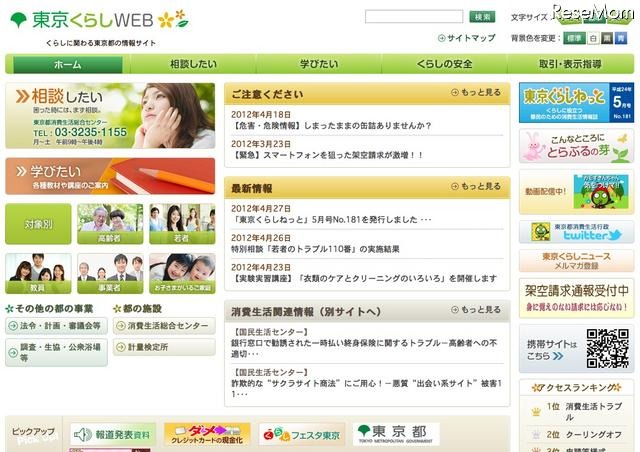
Task: Expand もっと見る in ご注意ください section
Action: coord(476,93)
